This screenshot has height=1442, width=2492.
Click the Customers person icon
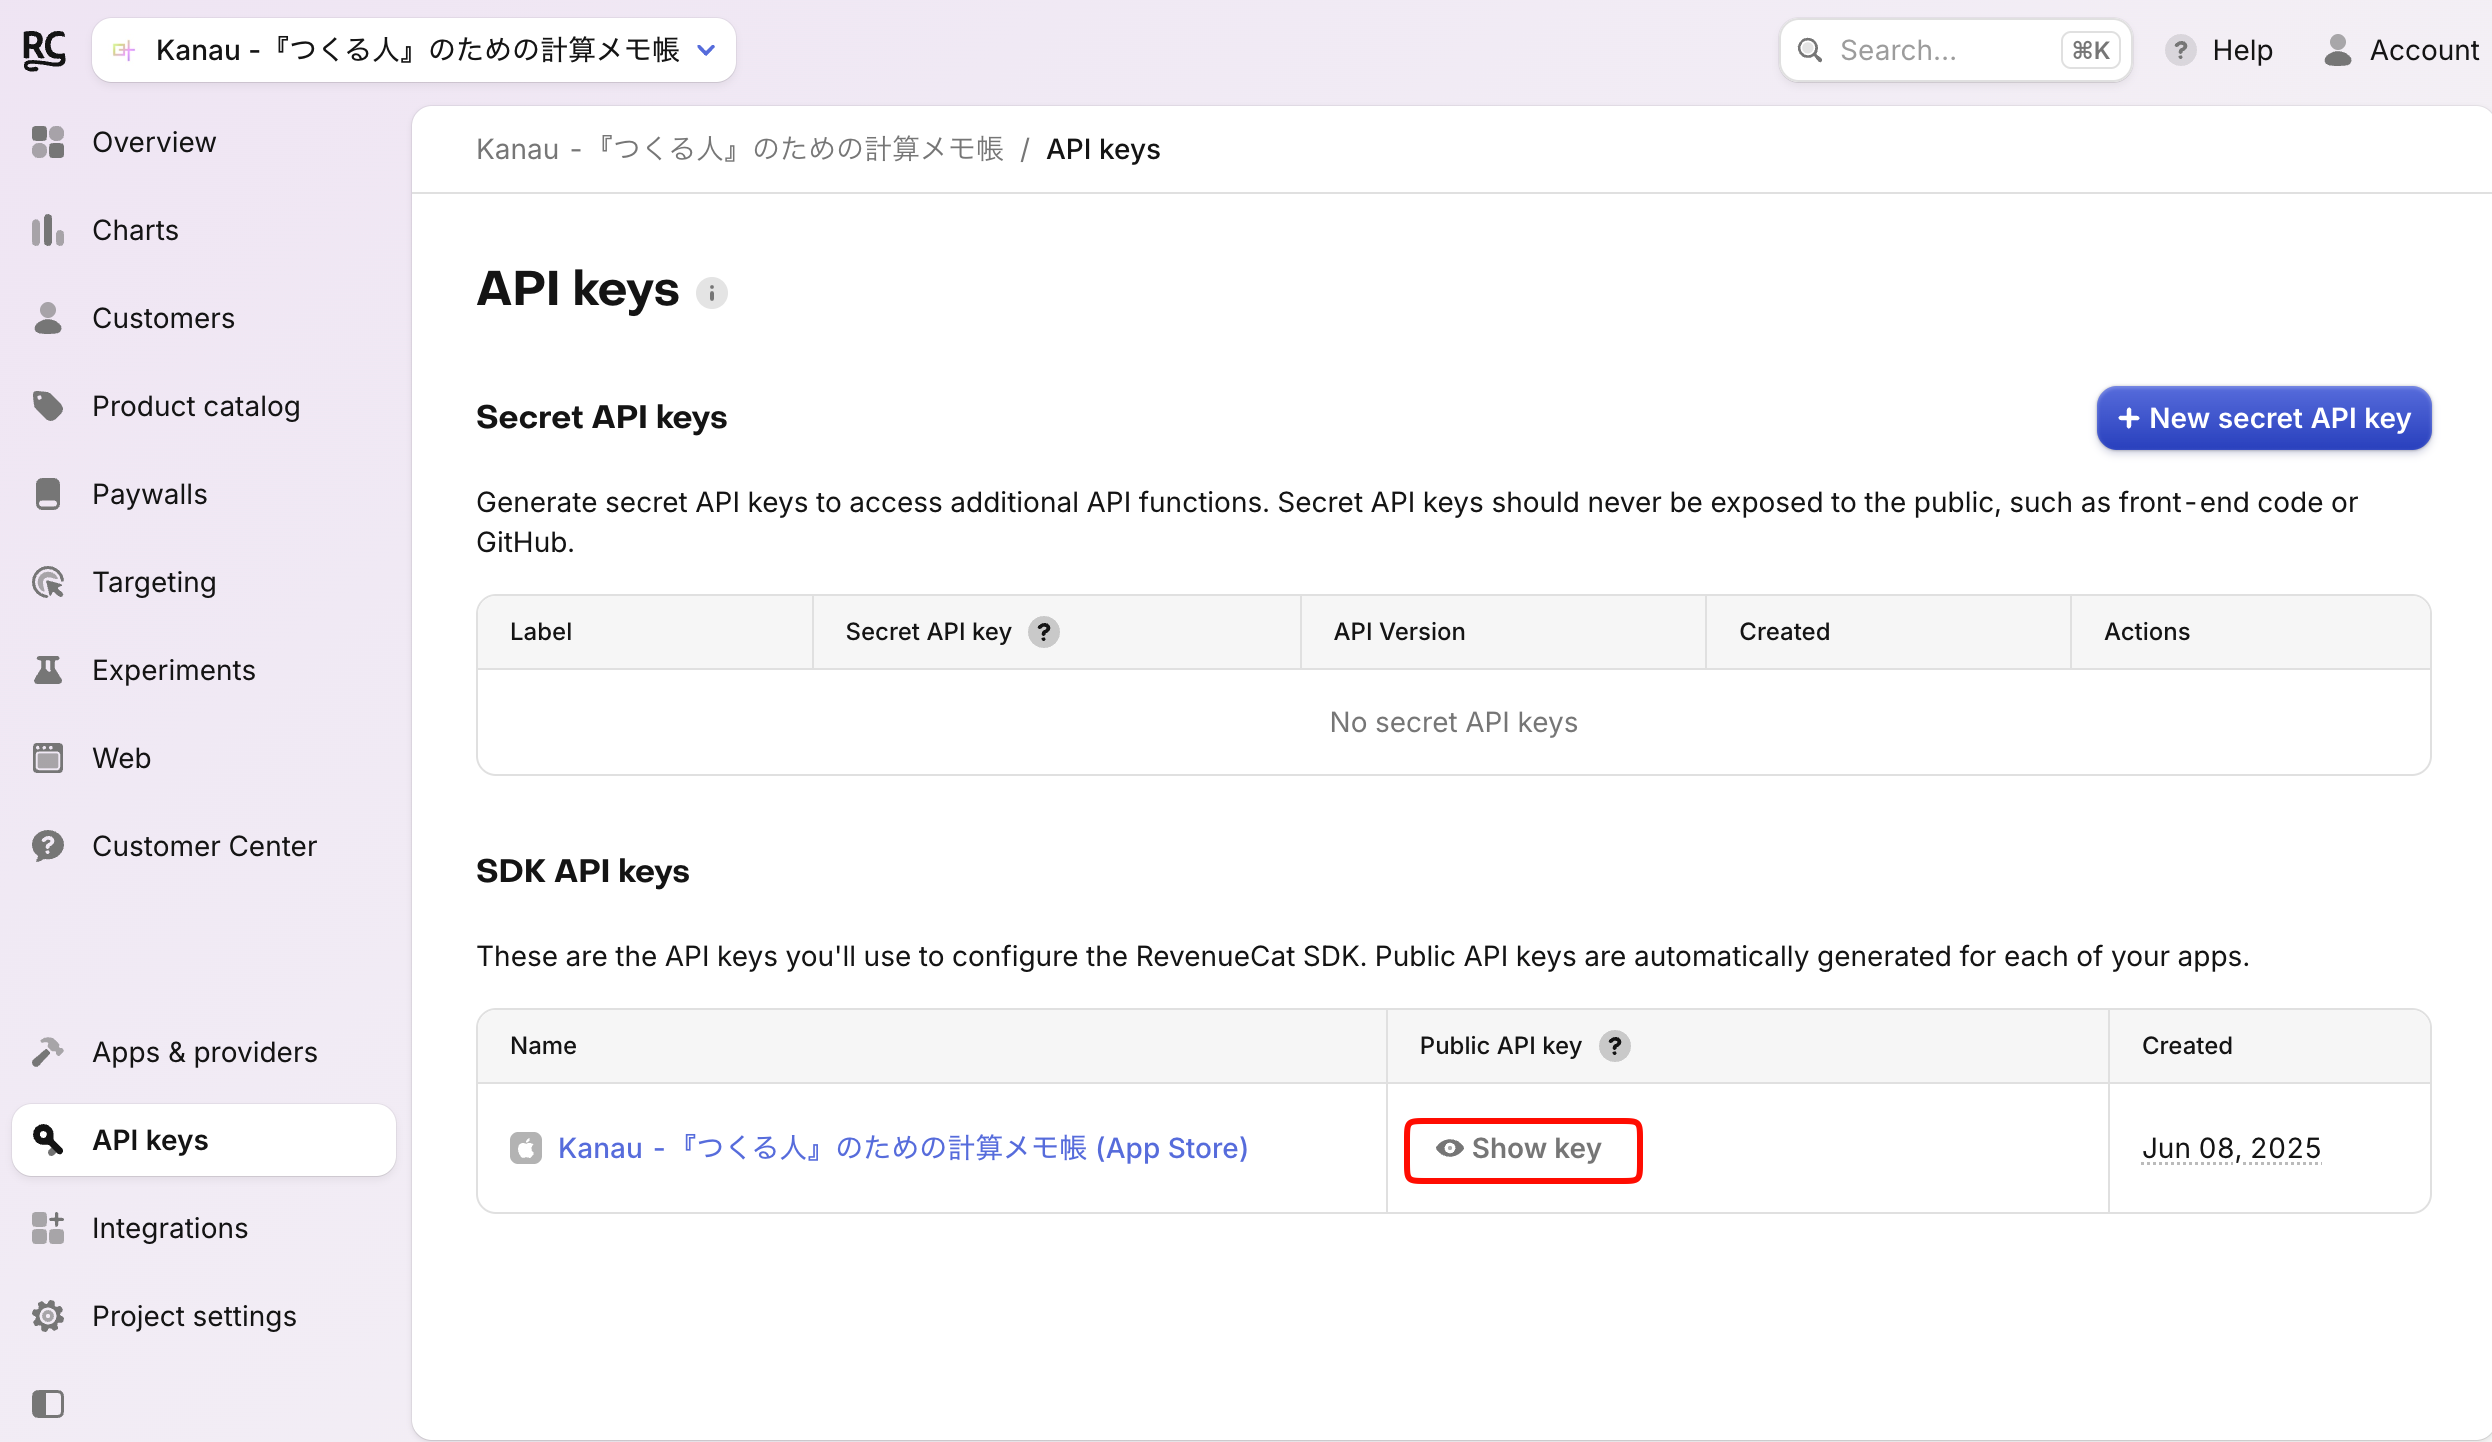coord(48,318)
